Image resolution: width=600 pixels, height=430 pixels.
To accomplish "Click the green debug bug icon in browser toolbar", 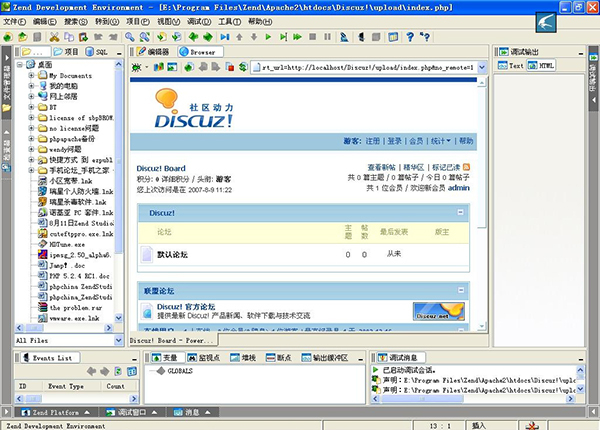I will point(137,68).
